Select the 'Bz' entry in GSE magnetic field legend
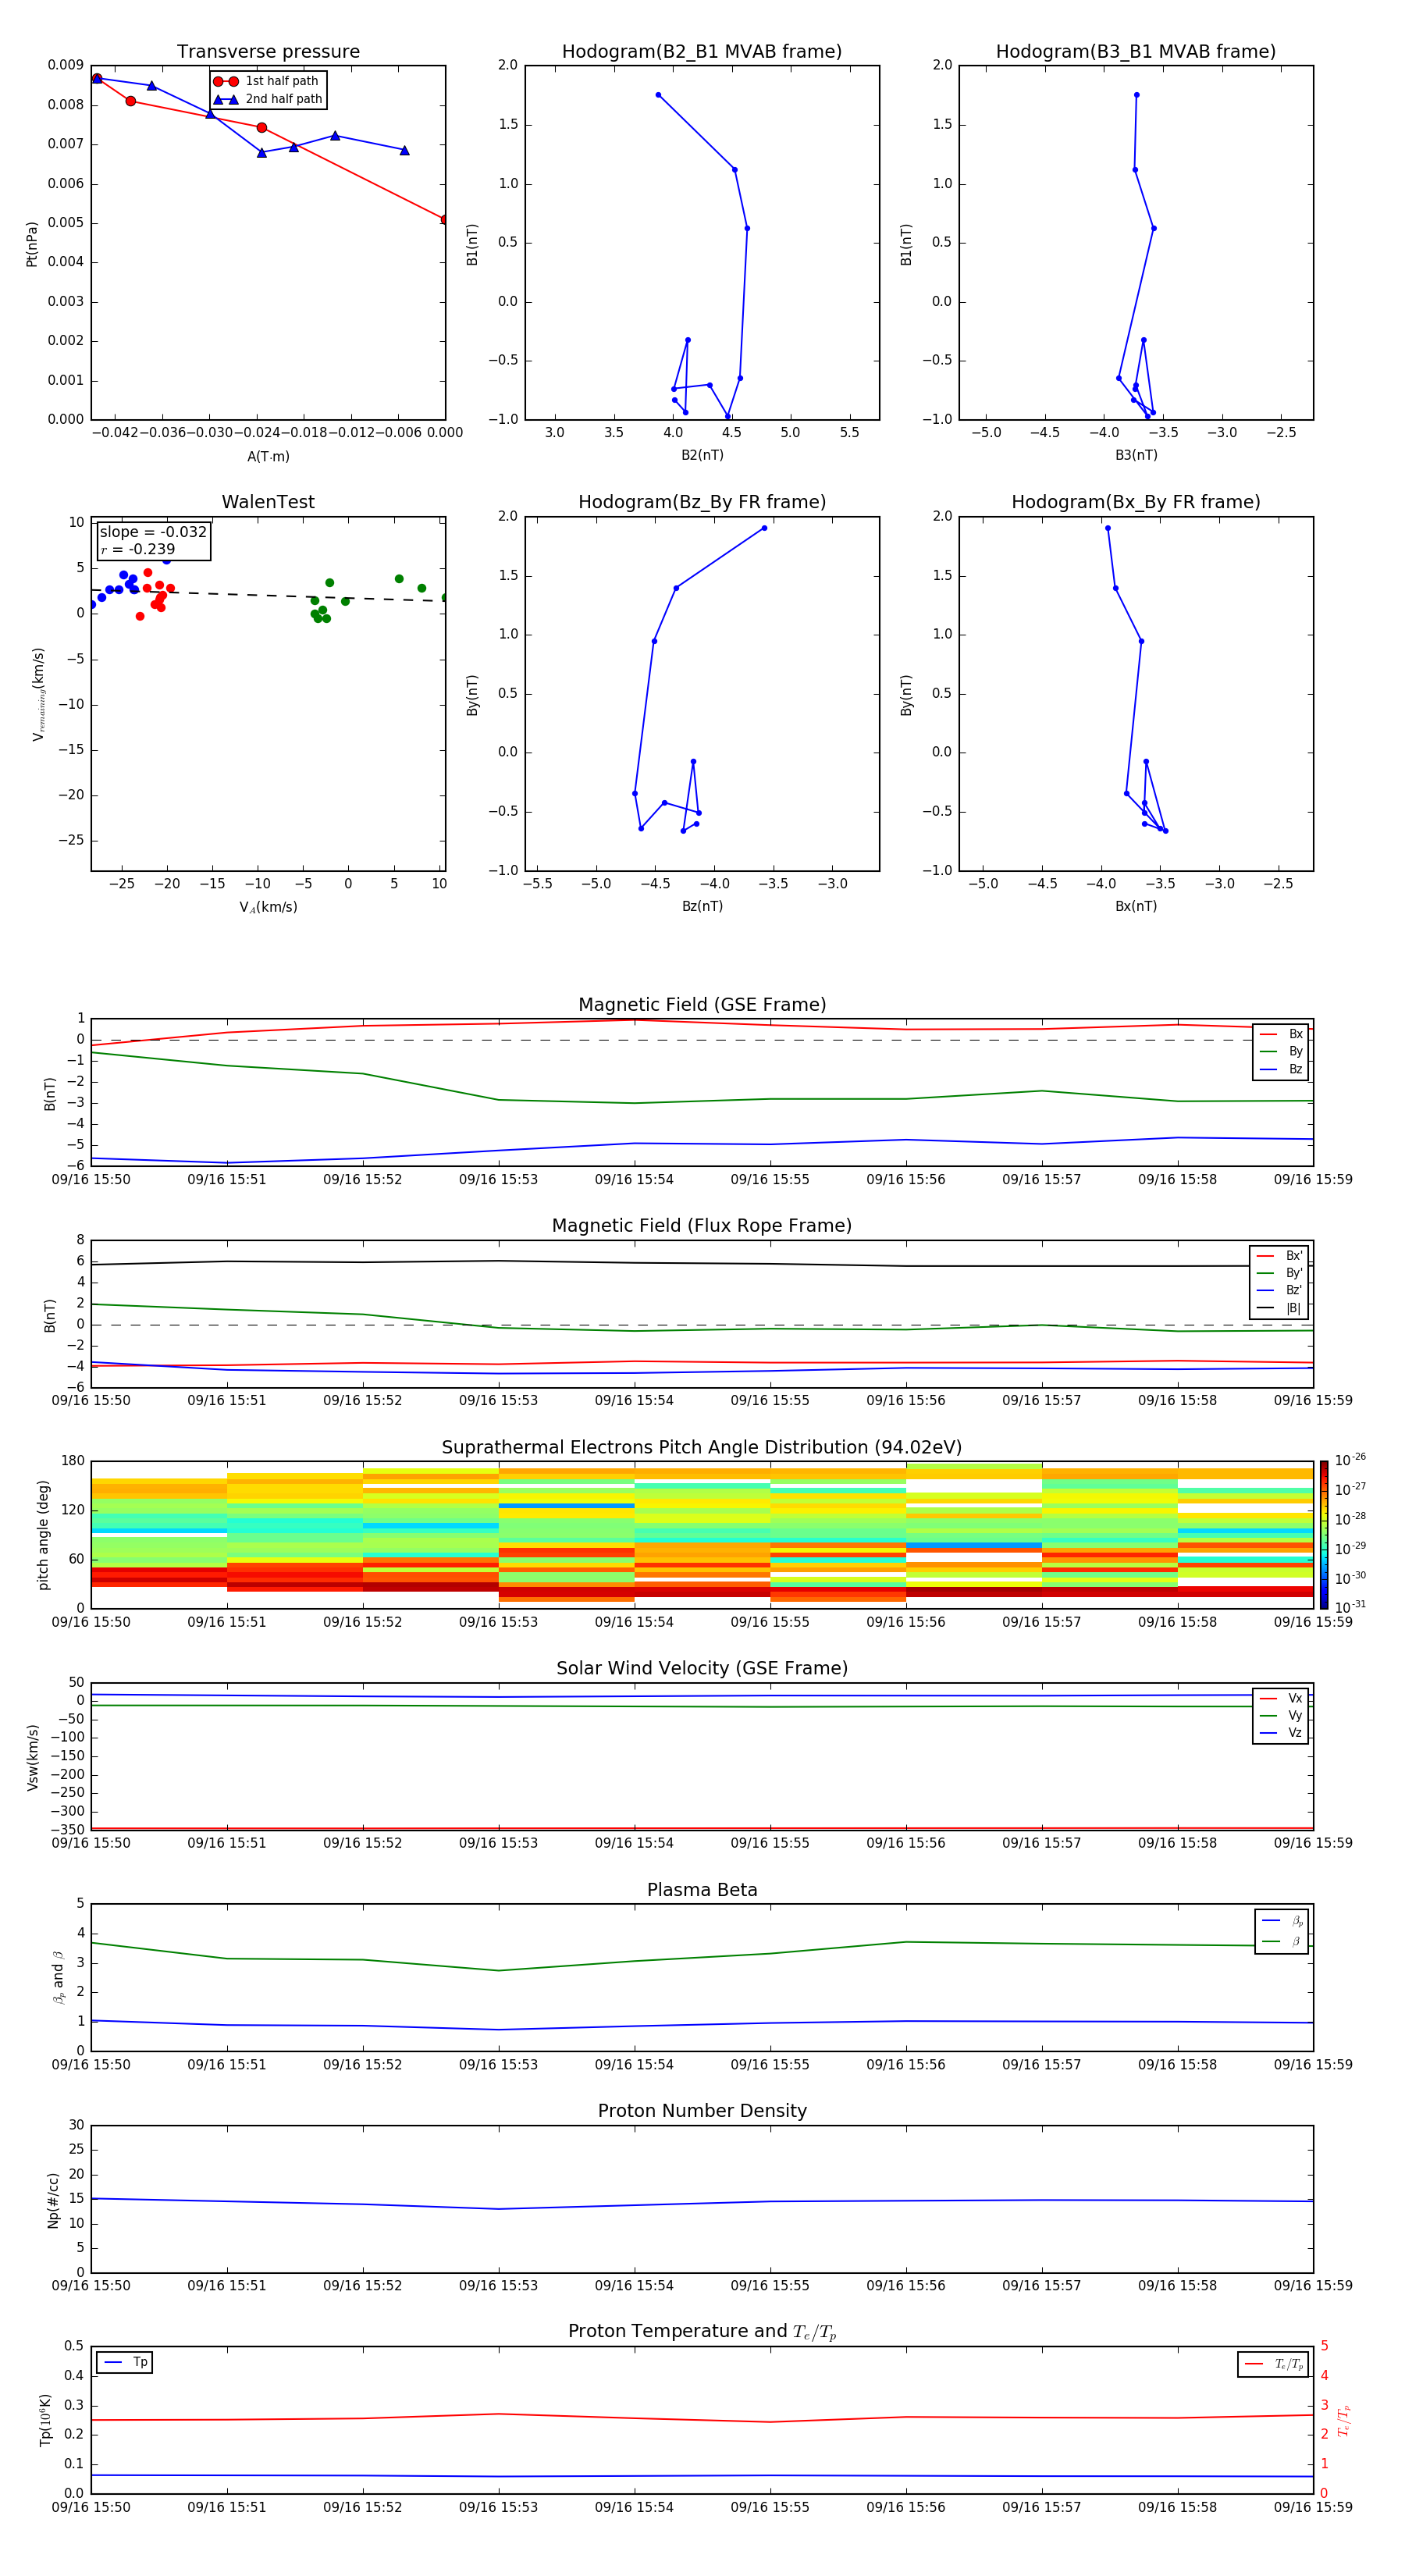Viewport: 1405px width, 2576px height. click(x=1280, y=1069)
